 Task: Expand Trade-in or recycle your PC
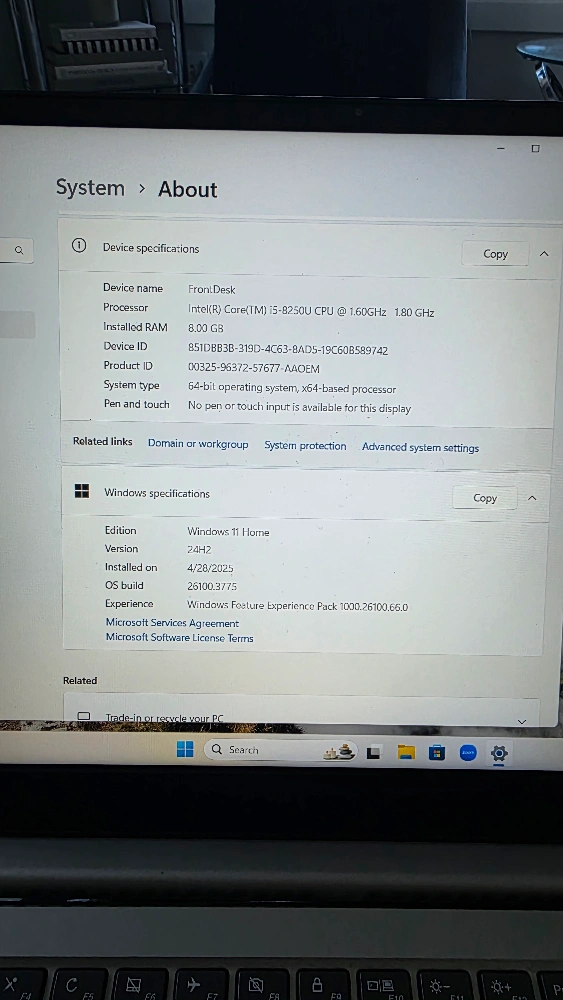pyautogui.click(x=522, y=721)
